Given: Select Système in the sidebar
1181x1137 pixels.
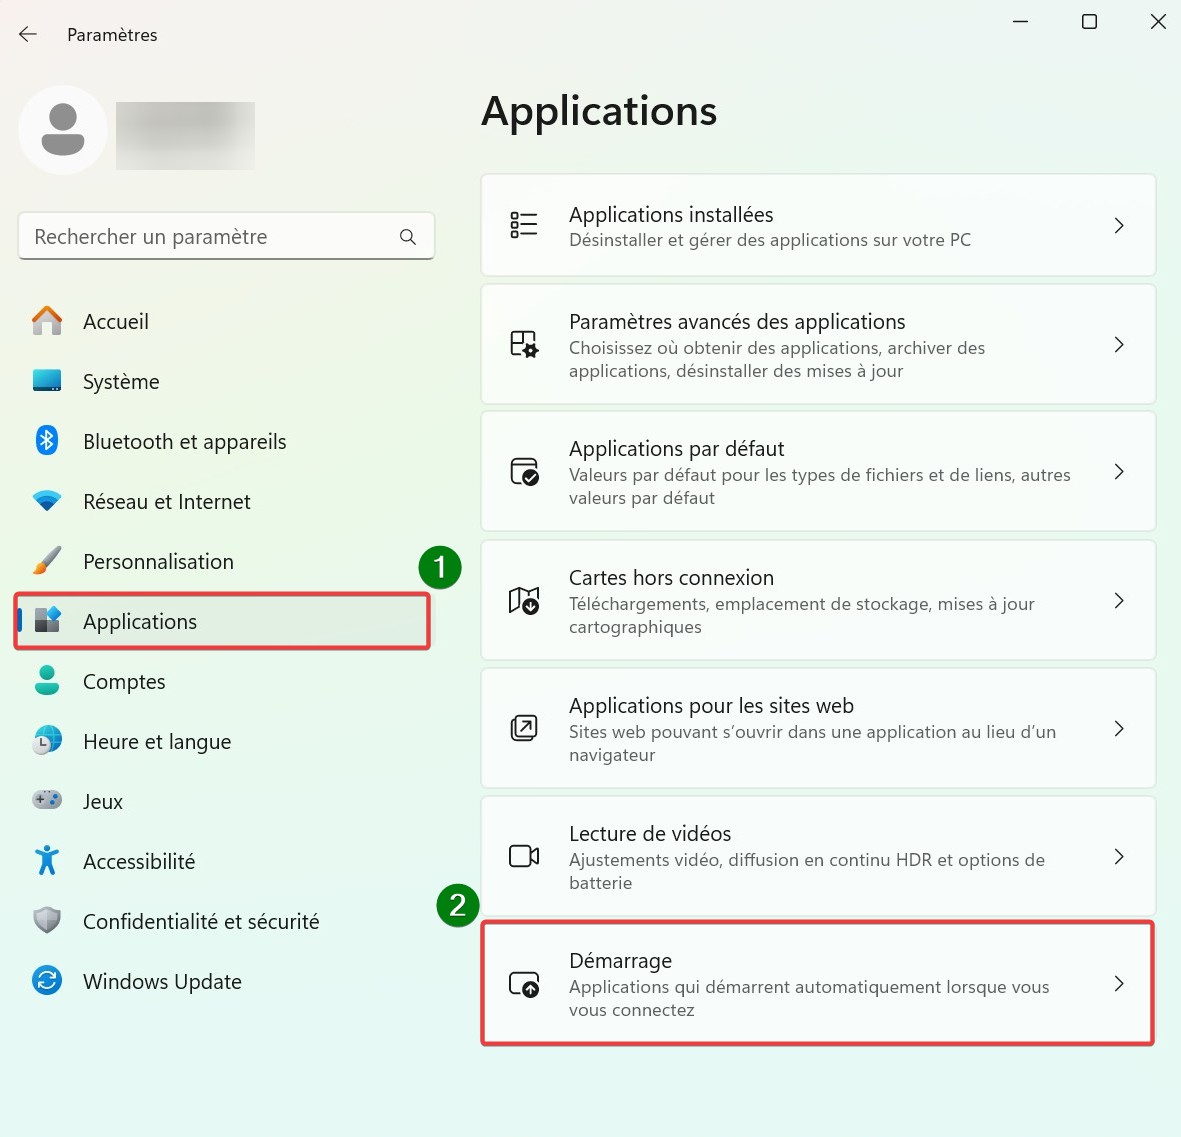Looking at the screenshot, I should (x=225, y=381).
